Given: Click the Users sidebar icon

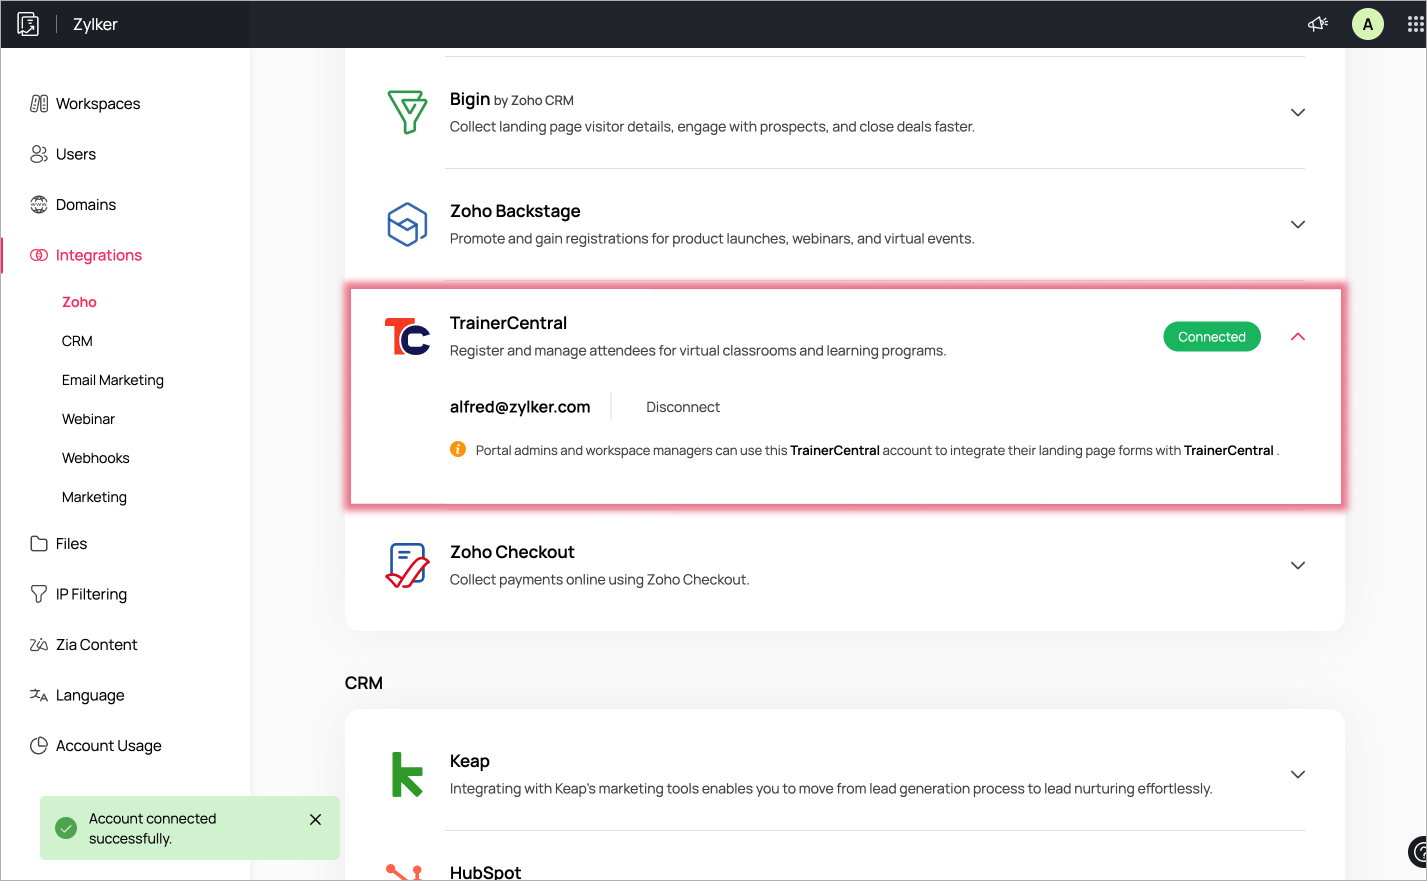Looking at the screenshot, I should coord(39,154).
